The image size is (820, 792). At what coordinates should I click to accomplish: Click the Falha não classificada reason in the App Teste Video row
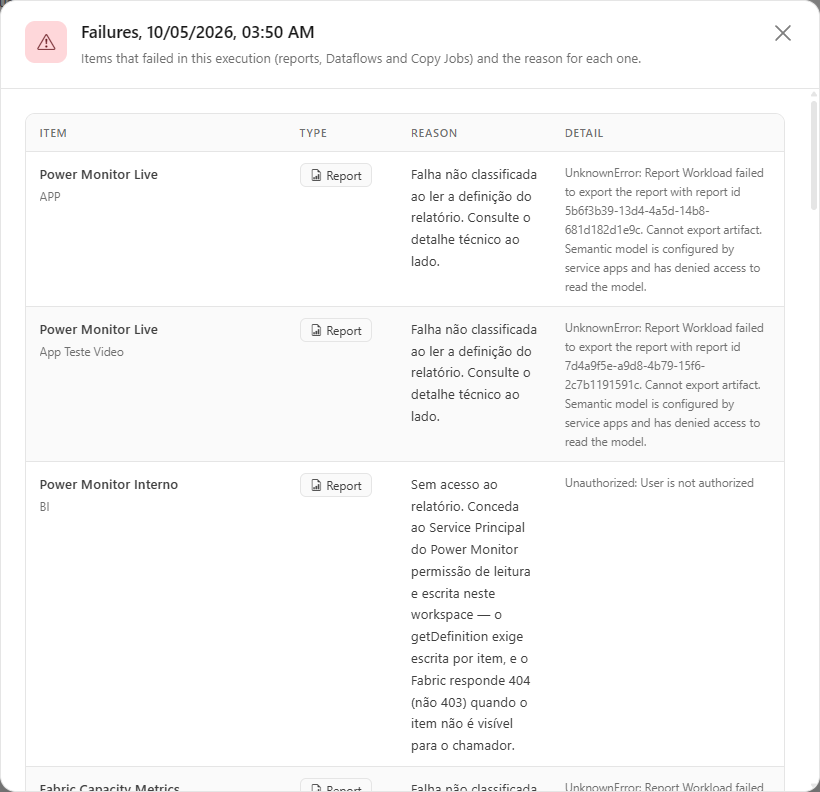473,373
